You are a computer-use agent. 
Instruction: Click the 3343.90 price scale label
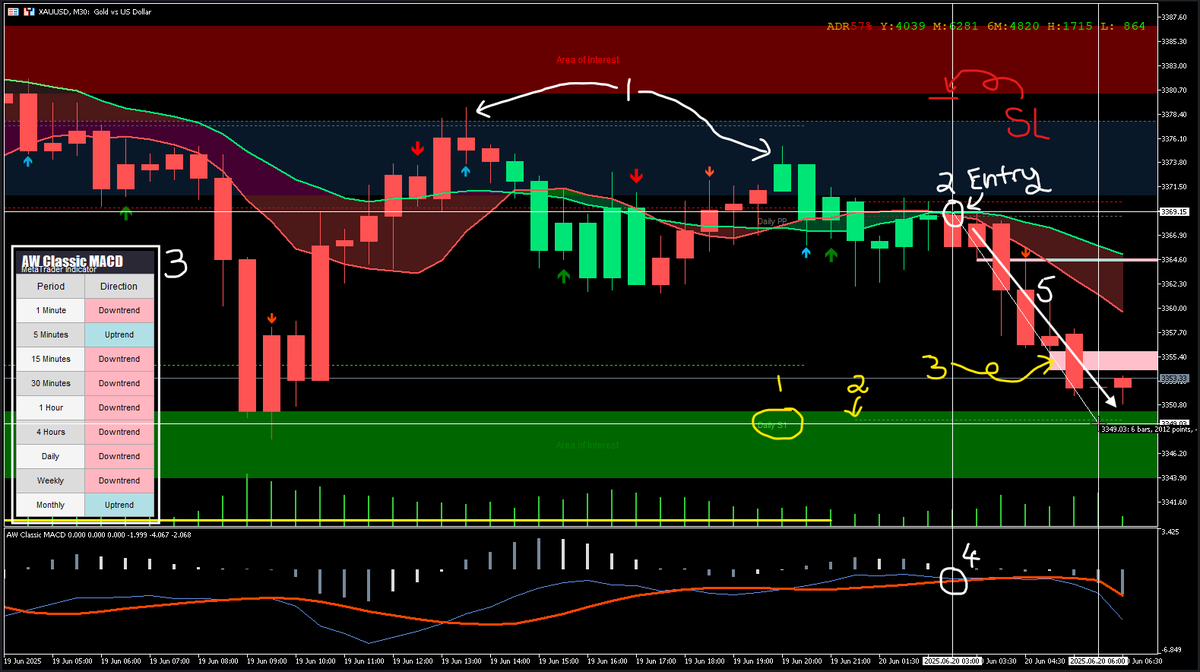coord(1175,478)
